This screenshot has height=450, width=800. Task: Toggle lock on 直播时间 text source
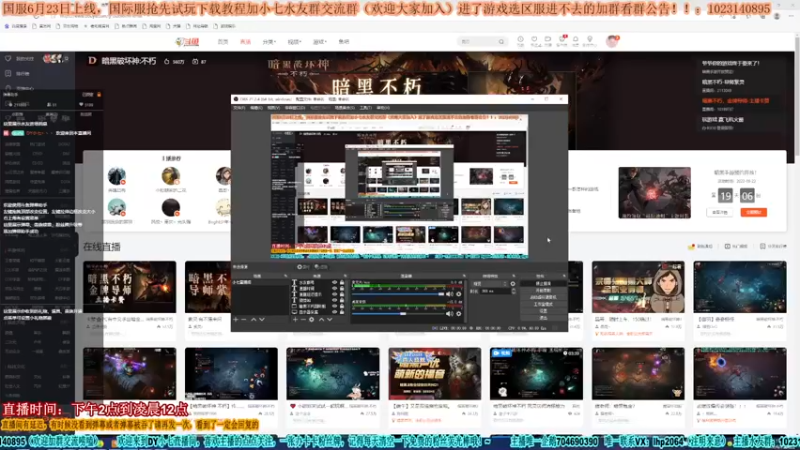tap(342, 288)
